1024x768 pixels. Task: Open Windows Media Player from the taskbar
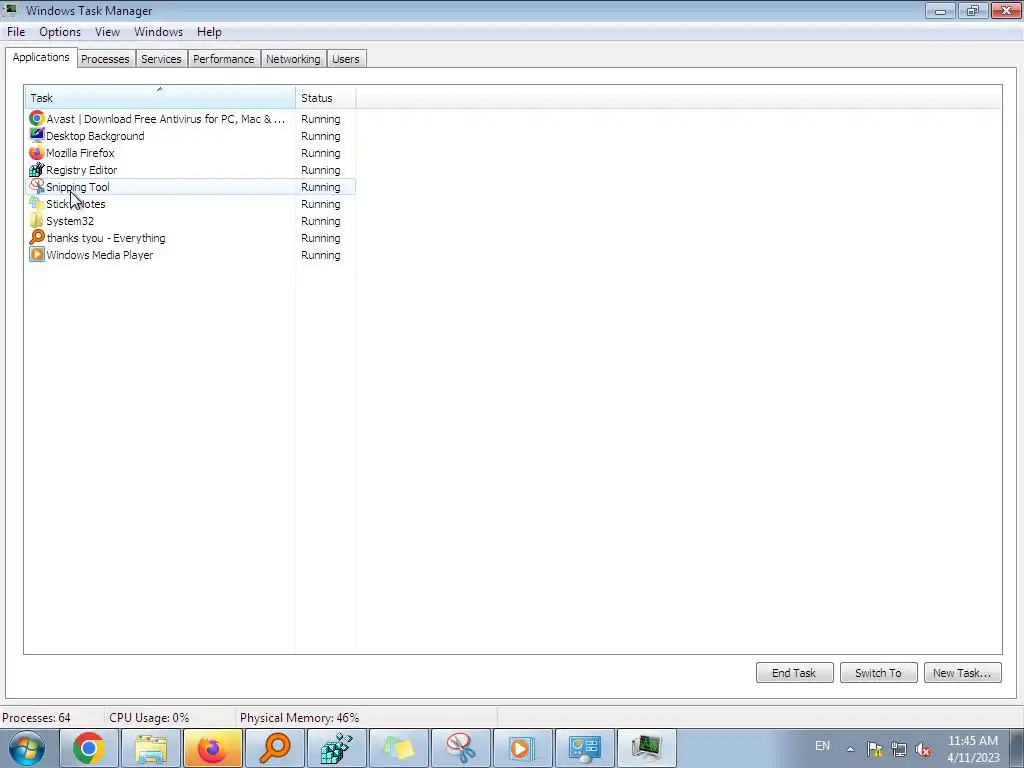(523, 748)
